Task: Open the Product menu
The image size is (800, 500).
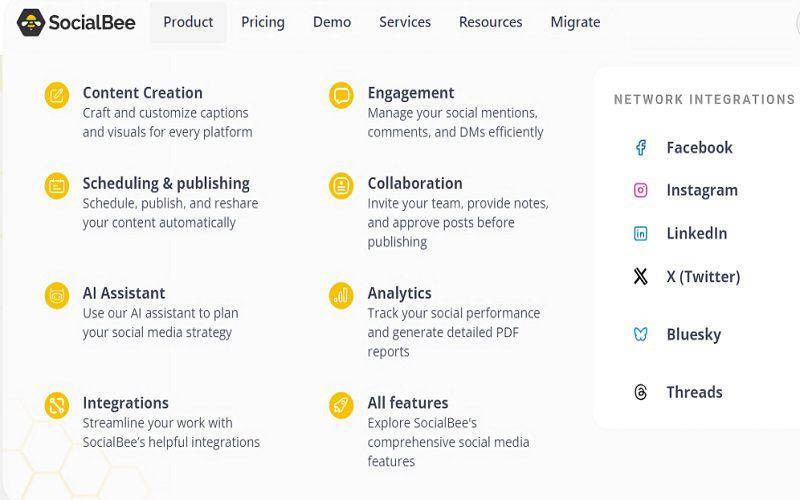Action: 188,22
